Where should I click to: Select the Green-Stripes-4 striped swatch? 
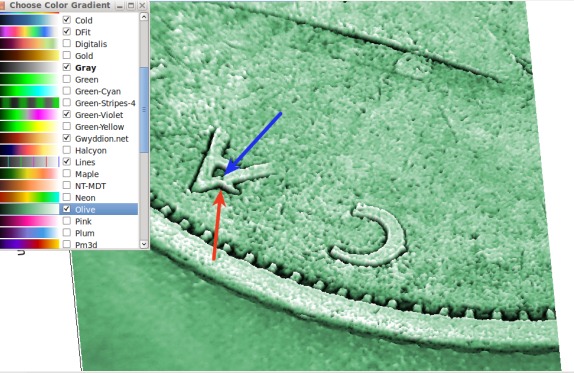point(29,103)
